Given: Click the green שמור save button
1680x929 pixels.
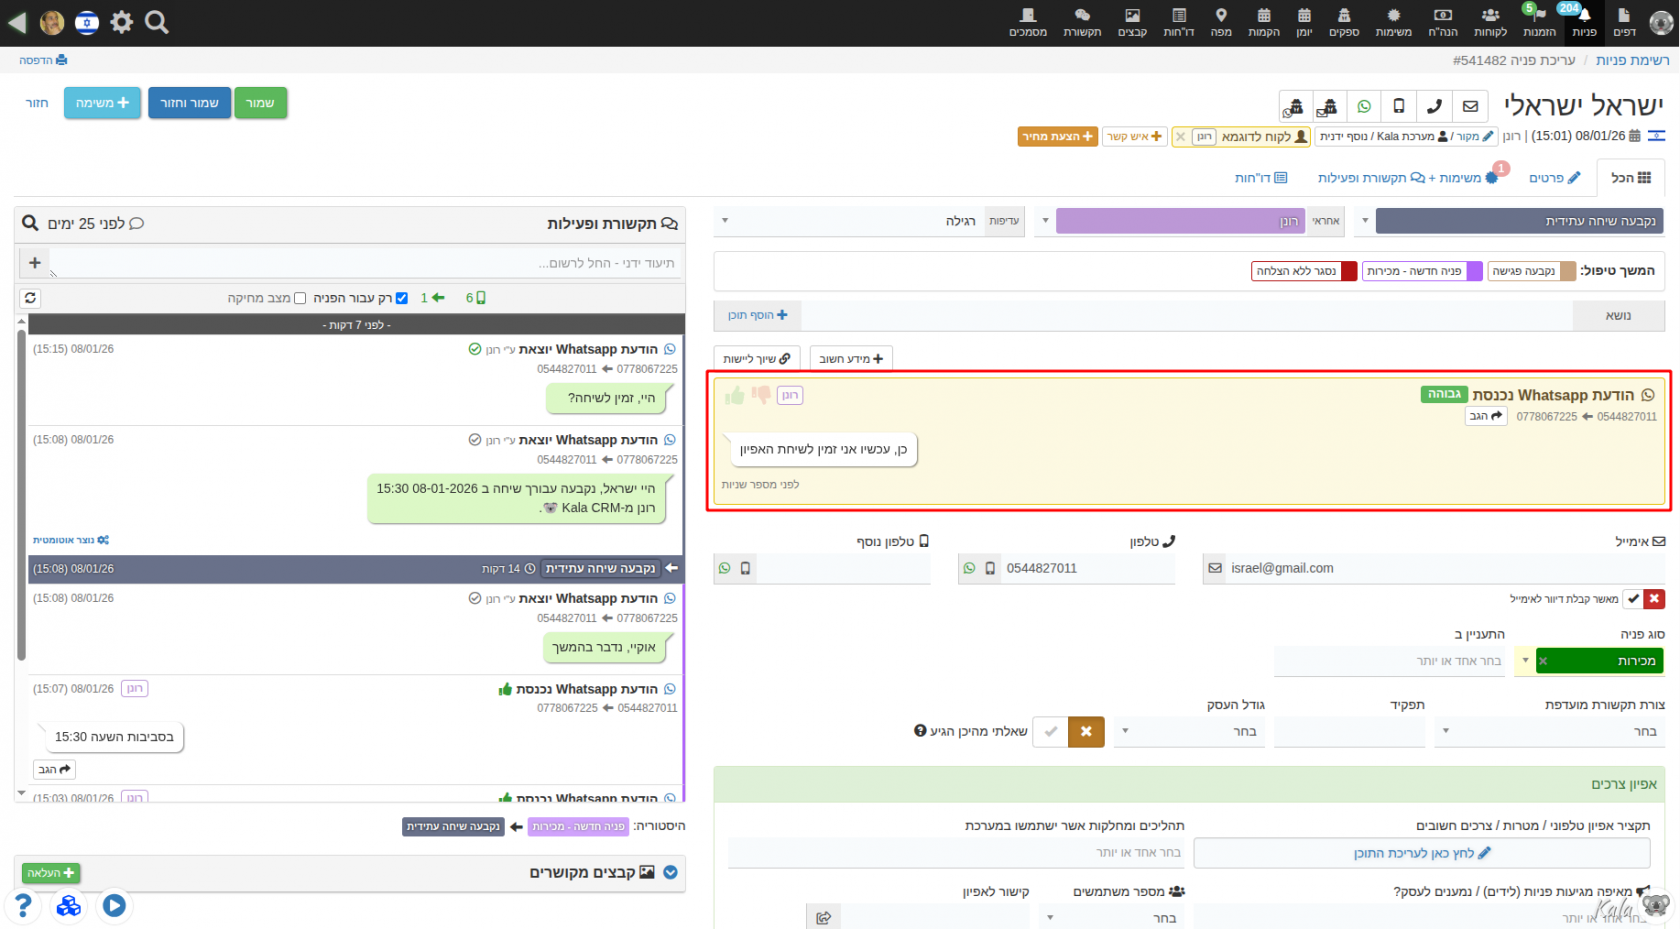Looking at the screenshot, I should pos(260,103).
